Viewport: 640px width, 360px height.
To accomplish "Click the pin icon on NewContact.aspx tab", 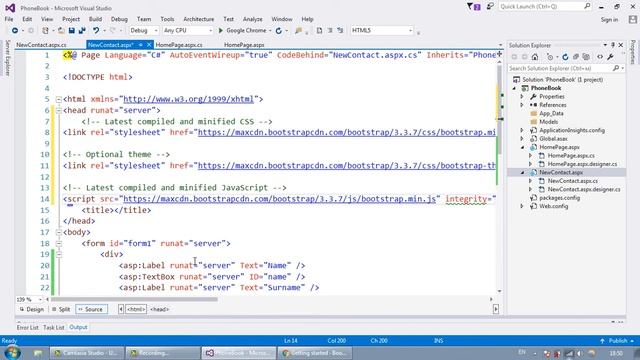I will (141, 45).
